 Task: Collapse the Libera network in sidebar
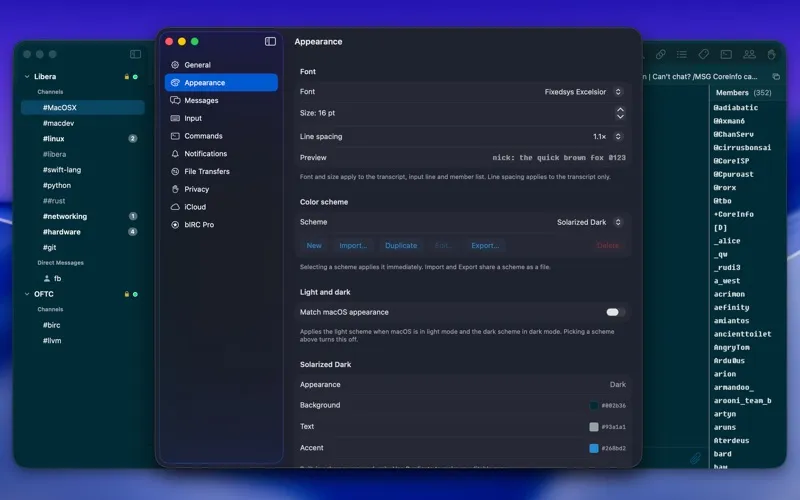[27, 77]
